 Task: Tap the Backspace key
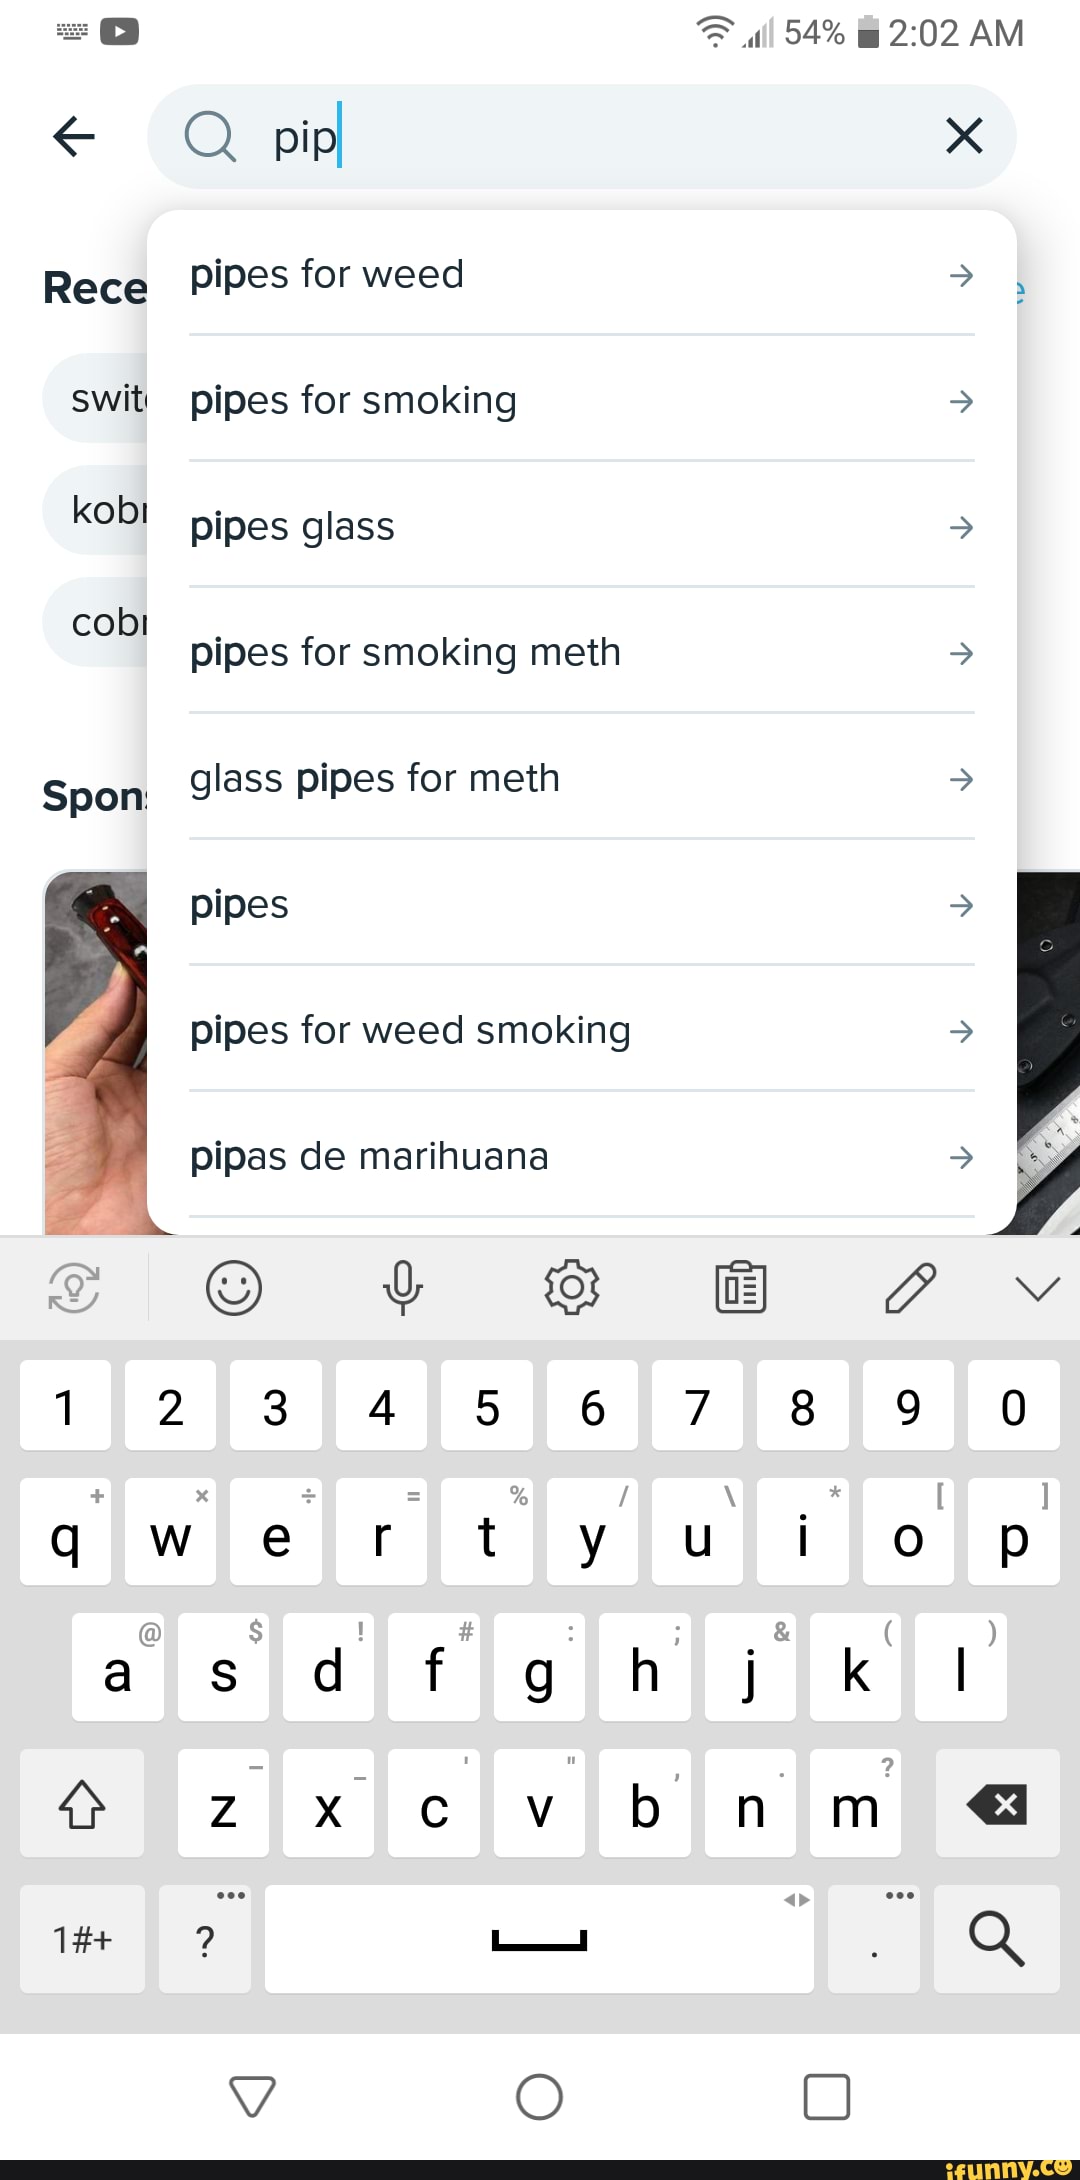998,1805
